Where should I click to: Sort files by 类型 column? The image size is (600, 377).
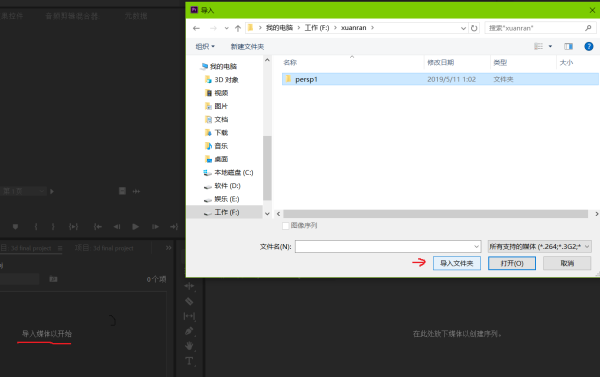(x=500, y=62)
